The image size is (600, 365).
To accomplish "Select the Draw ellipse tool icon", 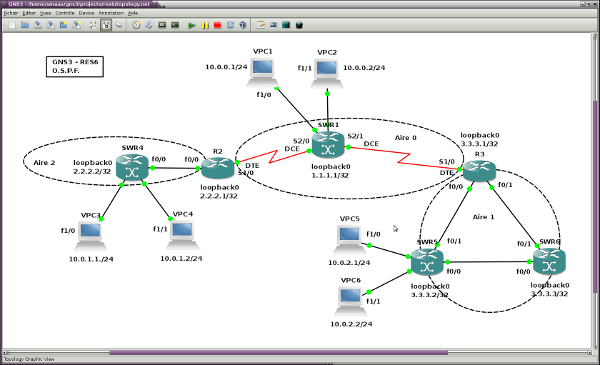I will click(x=299, y=25).
